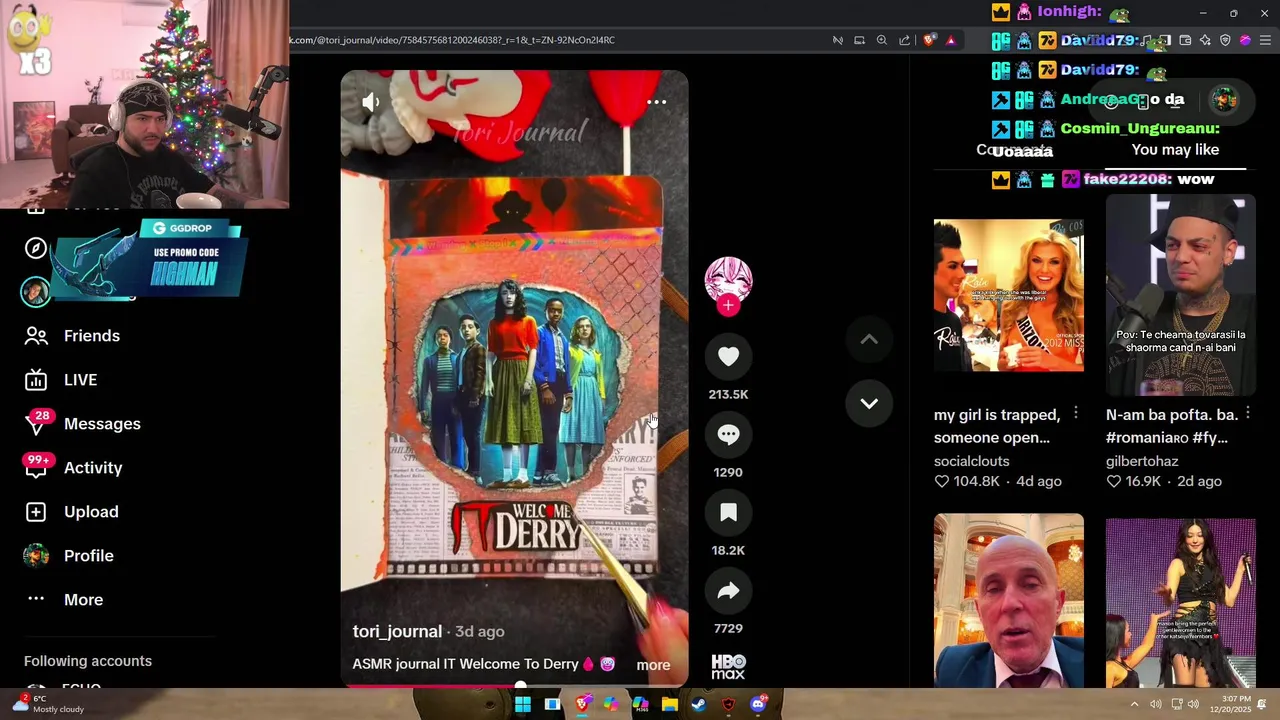Open Discord from the taskbar
This screenshot has height=720, width=1280.
coord(758,704)
